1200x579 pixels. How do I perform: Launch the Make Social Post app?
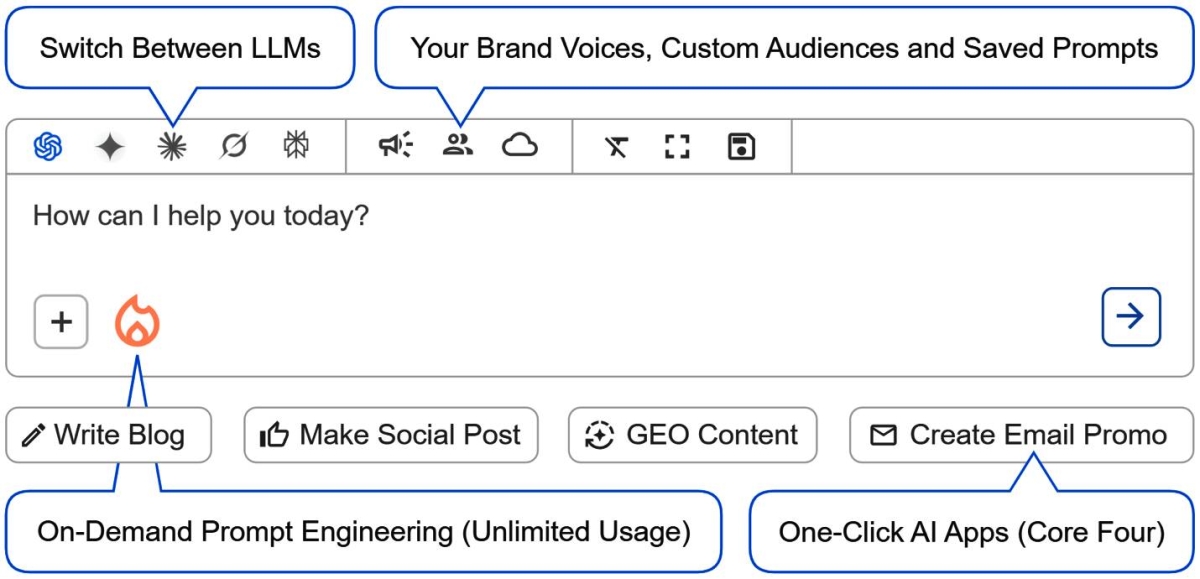point(391,435)
